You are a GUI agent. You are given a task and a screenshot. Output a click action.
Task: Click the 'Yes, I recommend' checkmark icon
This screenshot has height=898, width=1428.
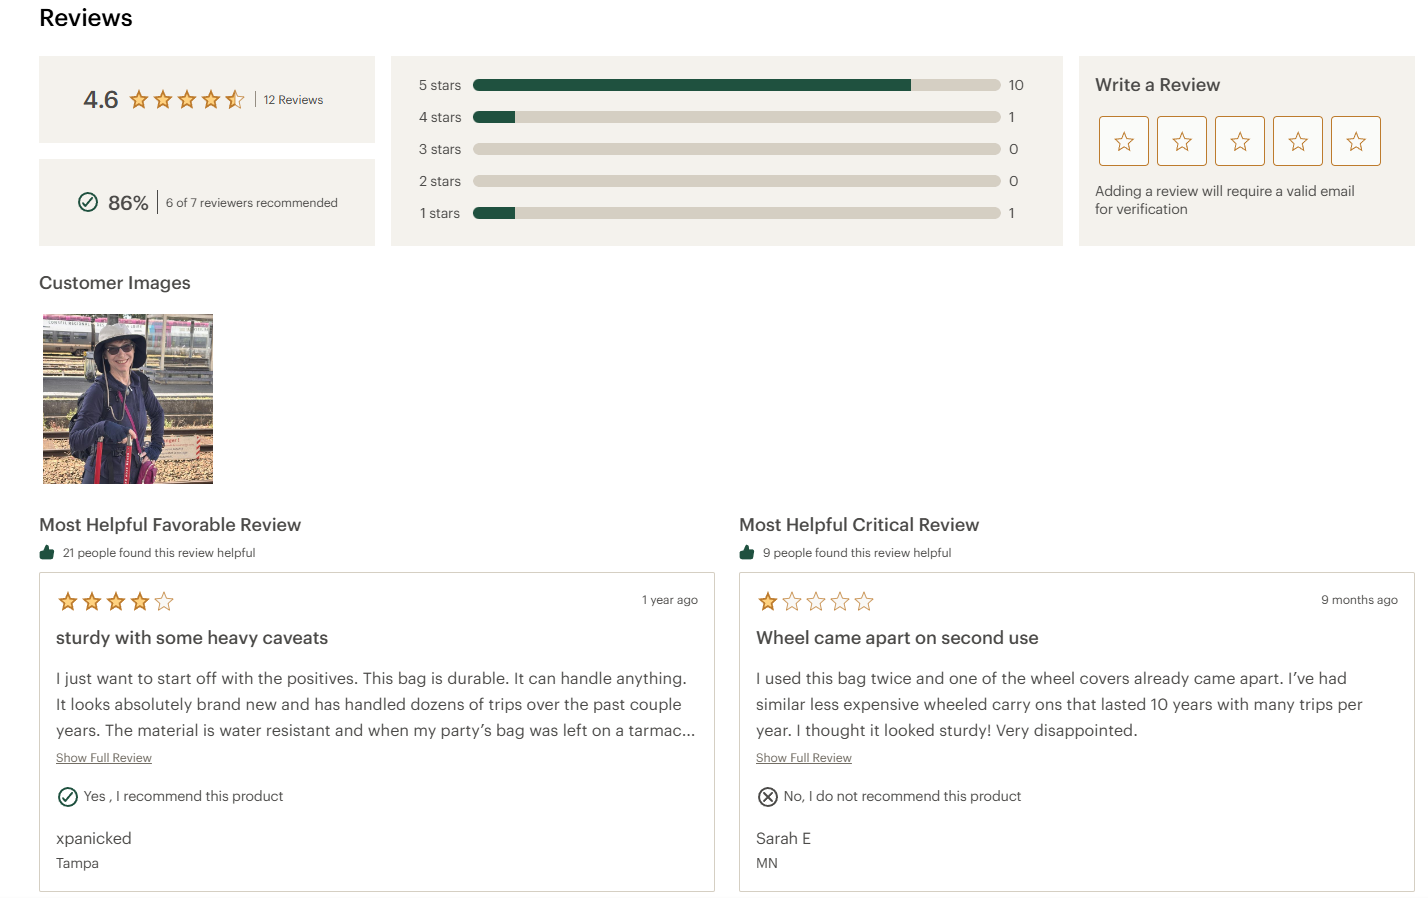pyautogui.click(x=68, y=796)
